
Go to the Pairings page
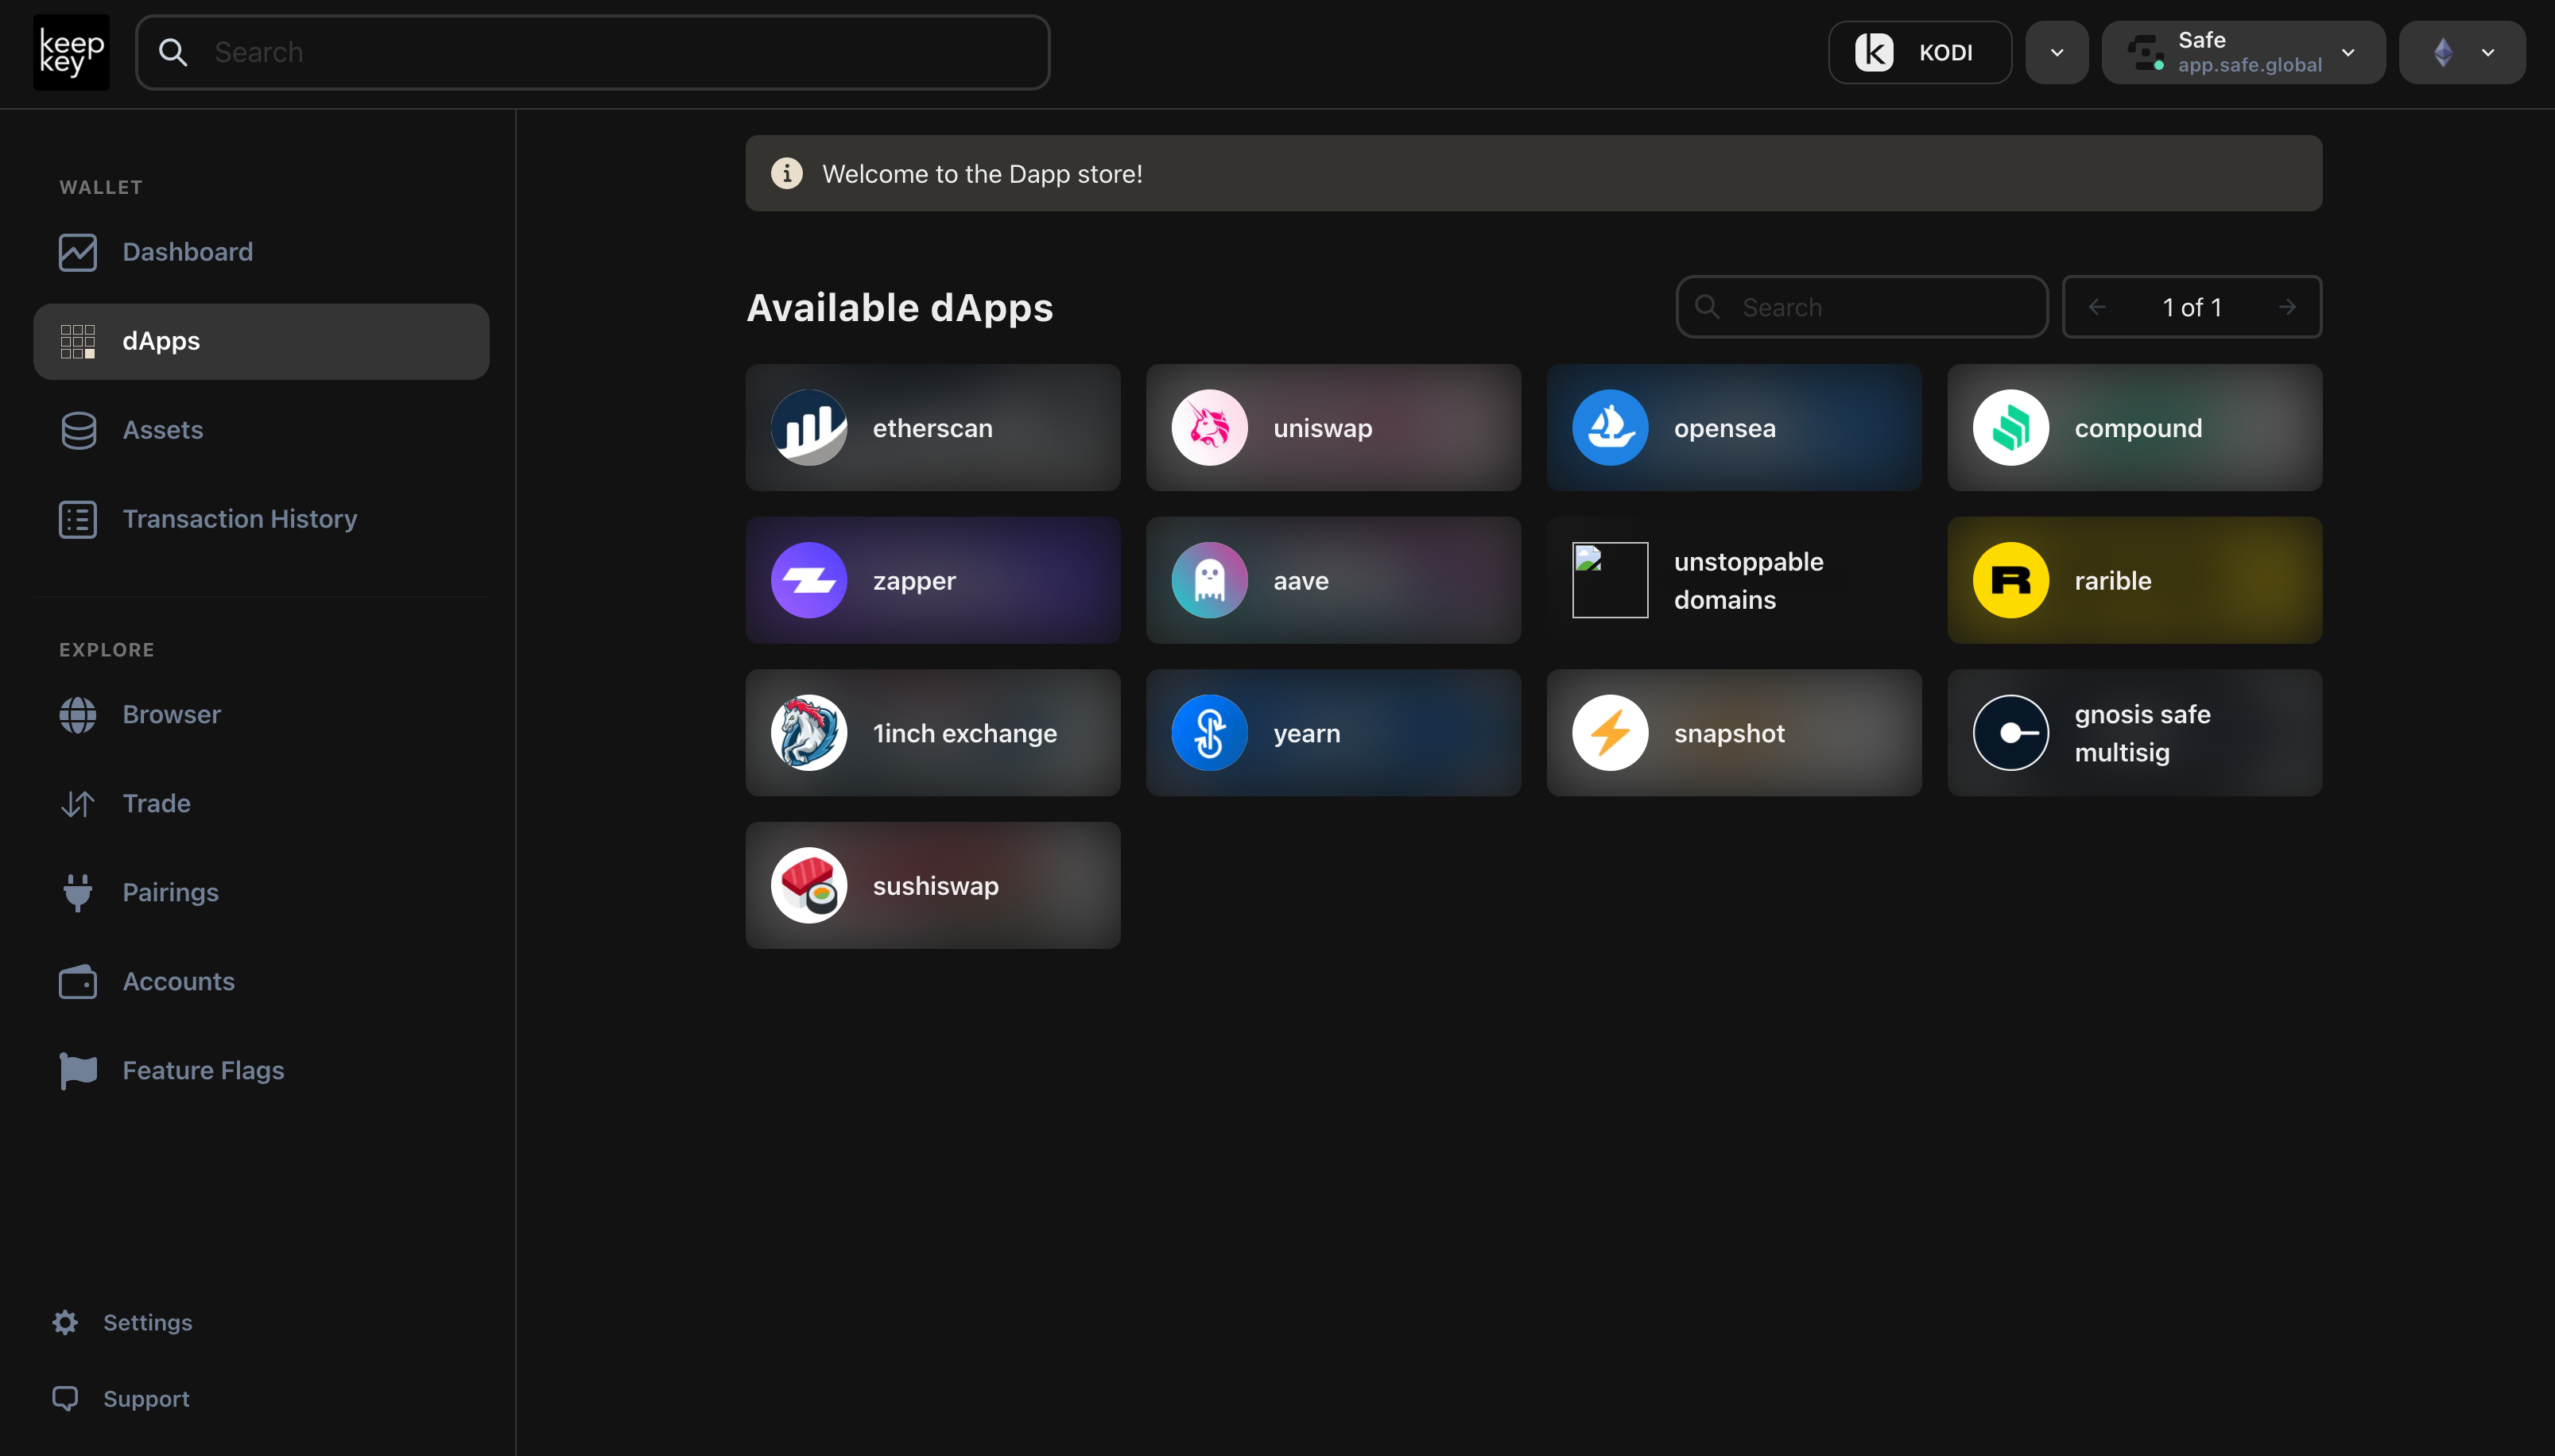170,892
